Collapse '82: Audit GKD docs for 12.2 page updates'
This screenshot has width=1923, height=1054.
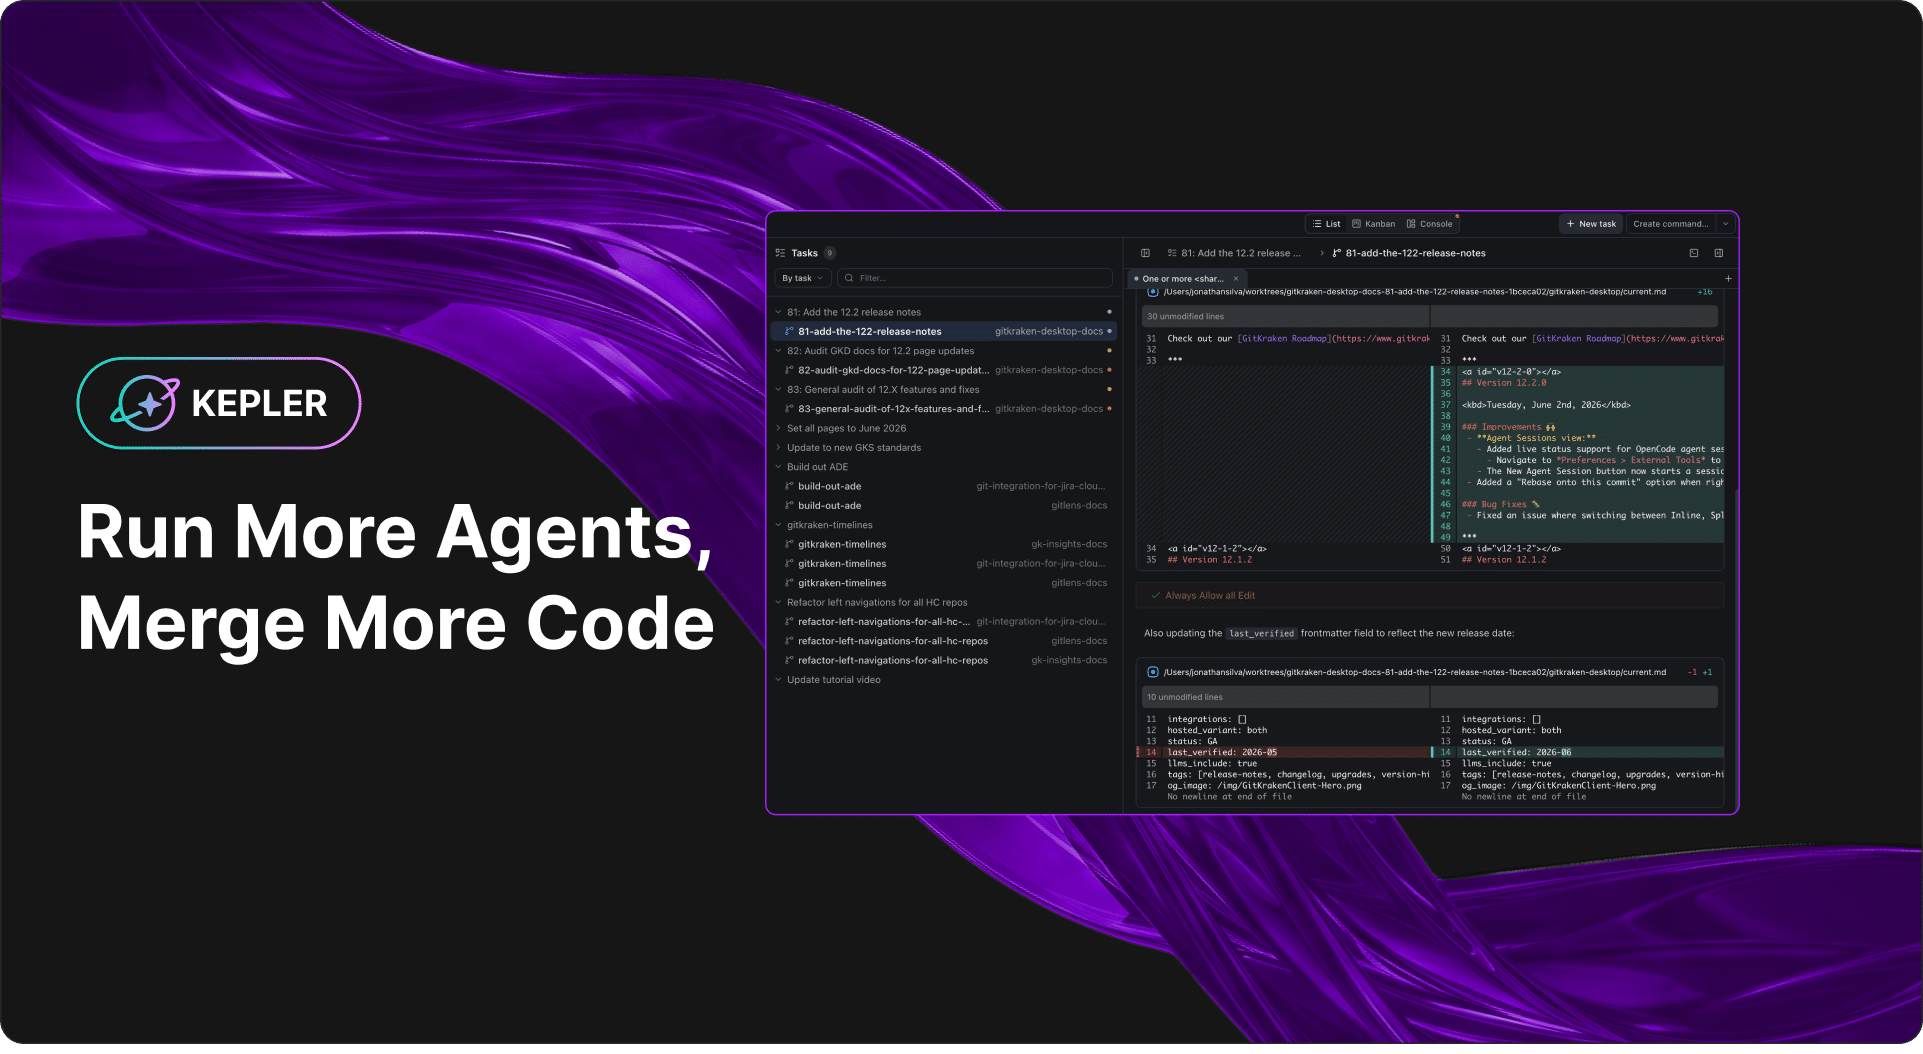[779, 351]
